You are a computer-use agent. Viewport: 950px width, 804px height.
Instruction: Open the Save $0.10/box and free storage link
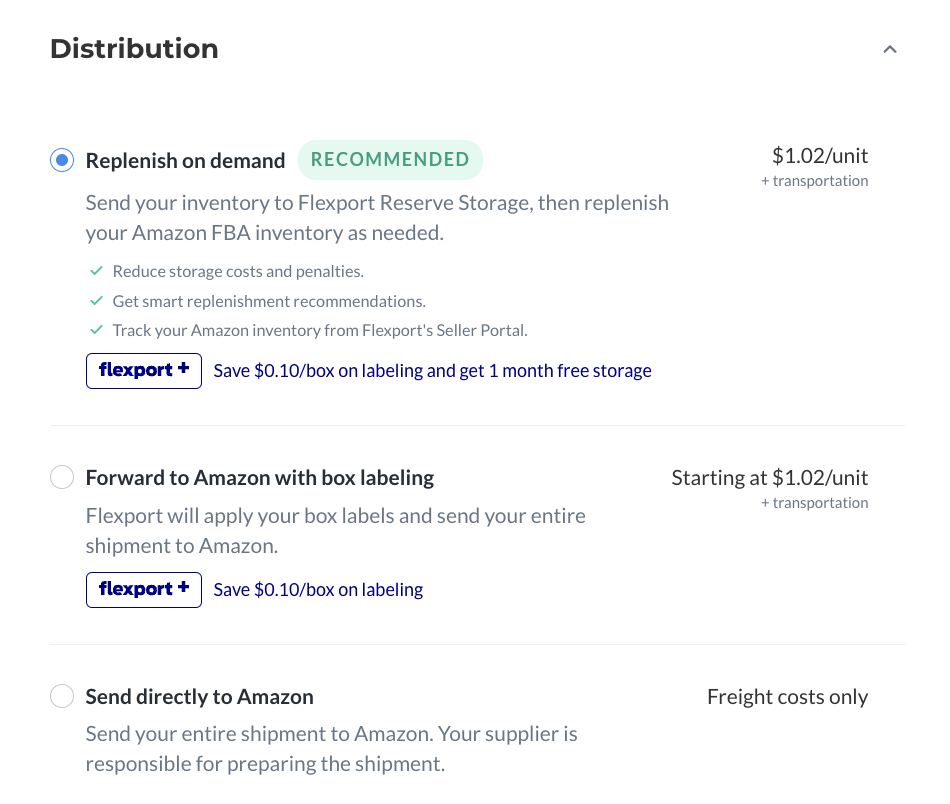pyautogui.click(x=432, y=371)
